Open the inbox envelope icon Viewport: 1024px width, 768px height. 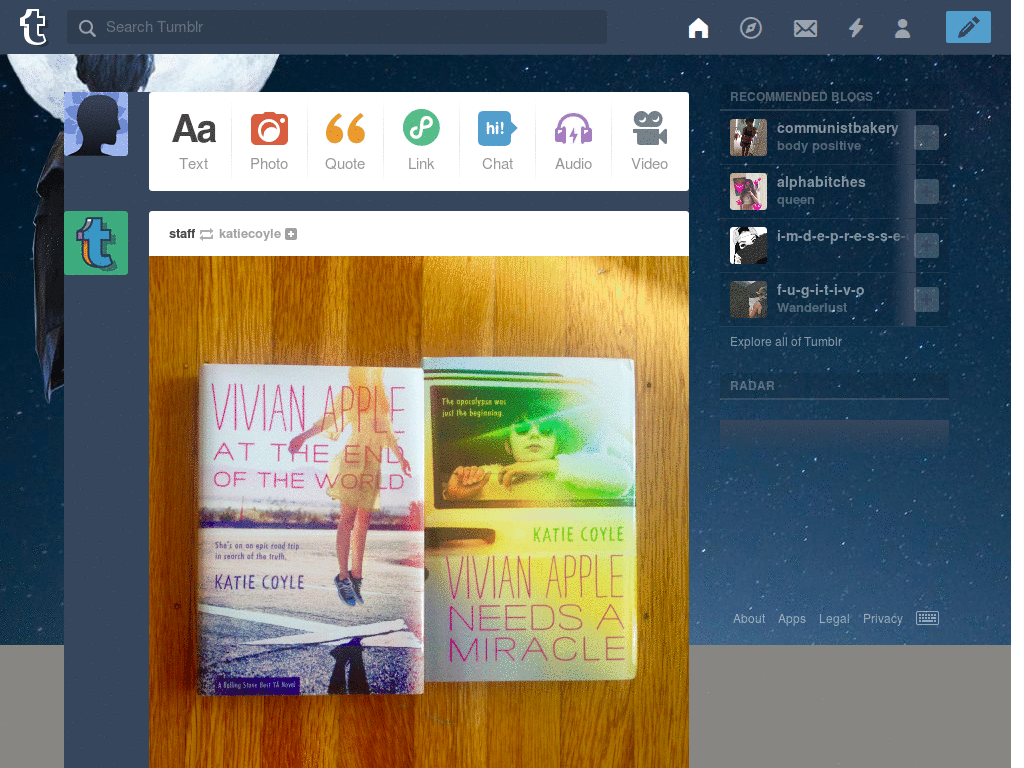805,28
